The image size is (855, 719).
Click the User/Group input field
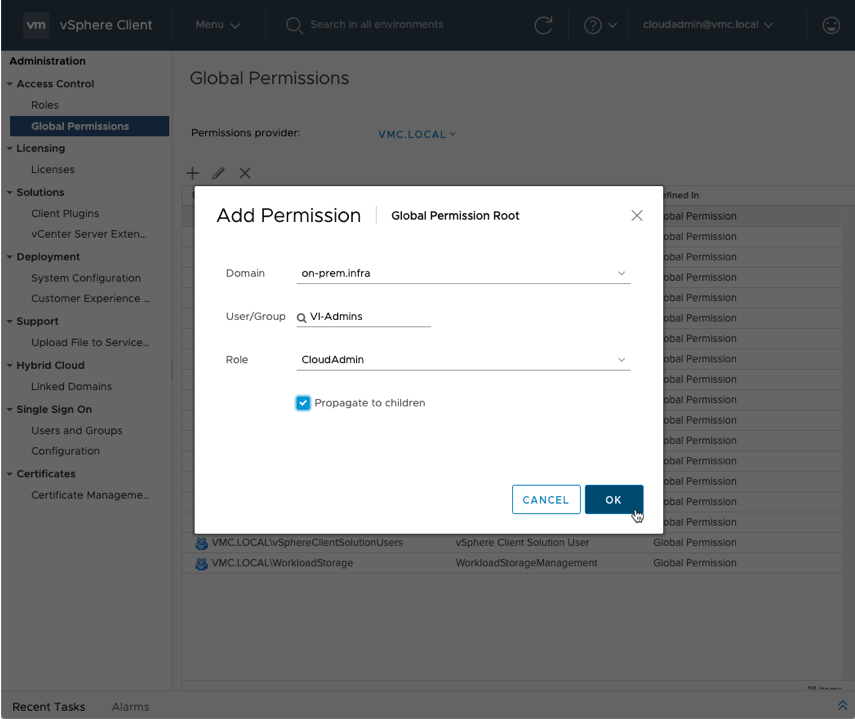370,317
